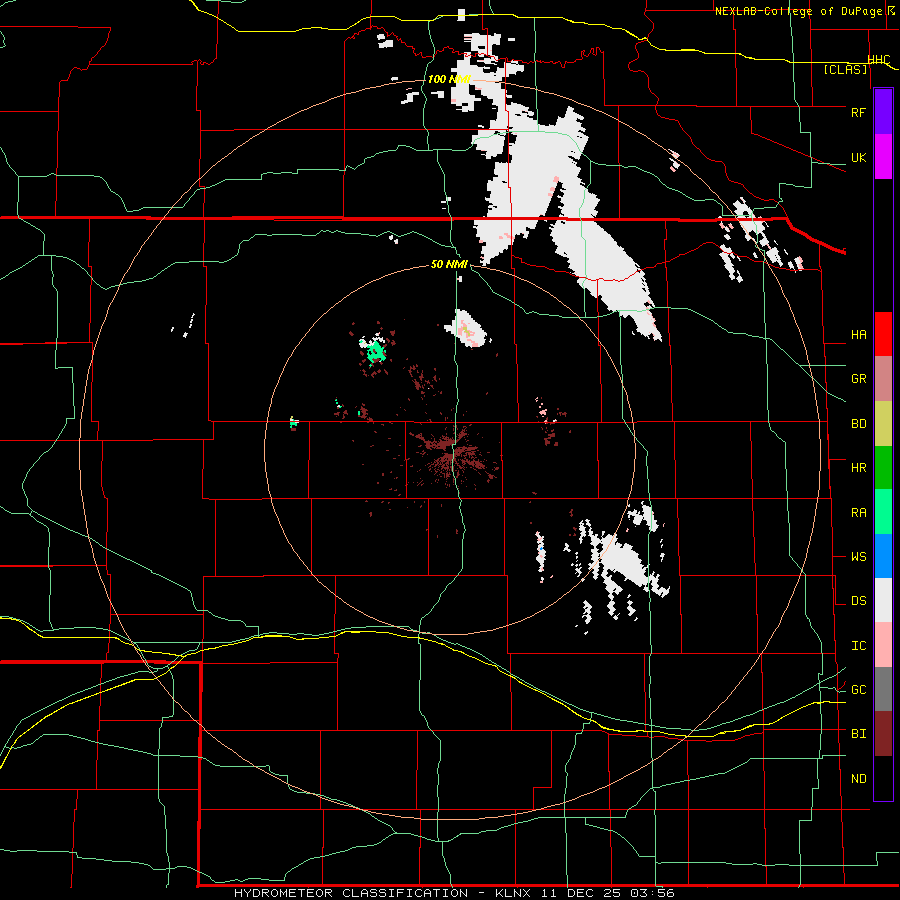Click the RF purple legend swatch

coord(883,112)
